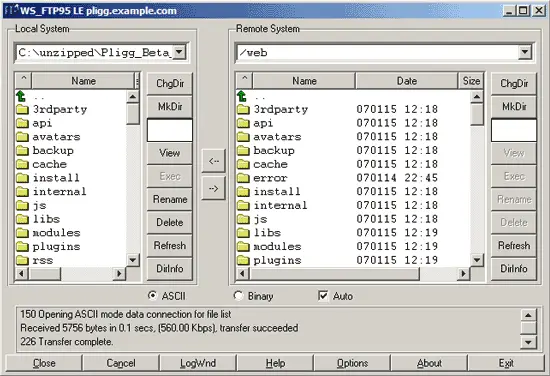Screen dimensions: 550x376
Task: Click the Exit button
Action: (x=506, y=363)
